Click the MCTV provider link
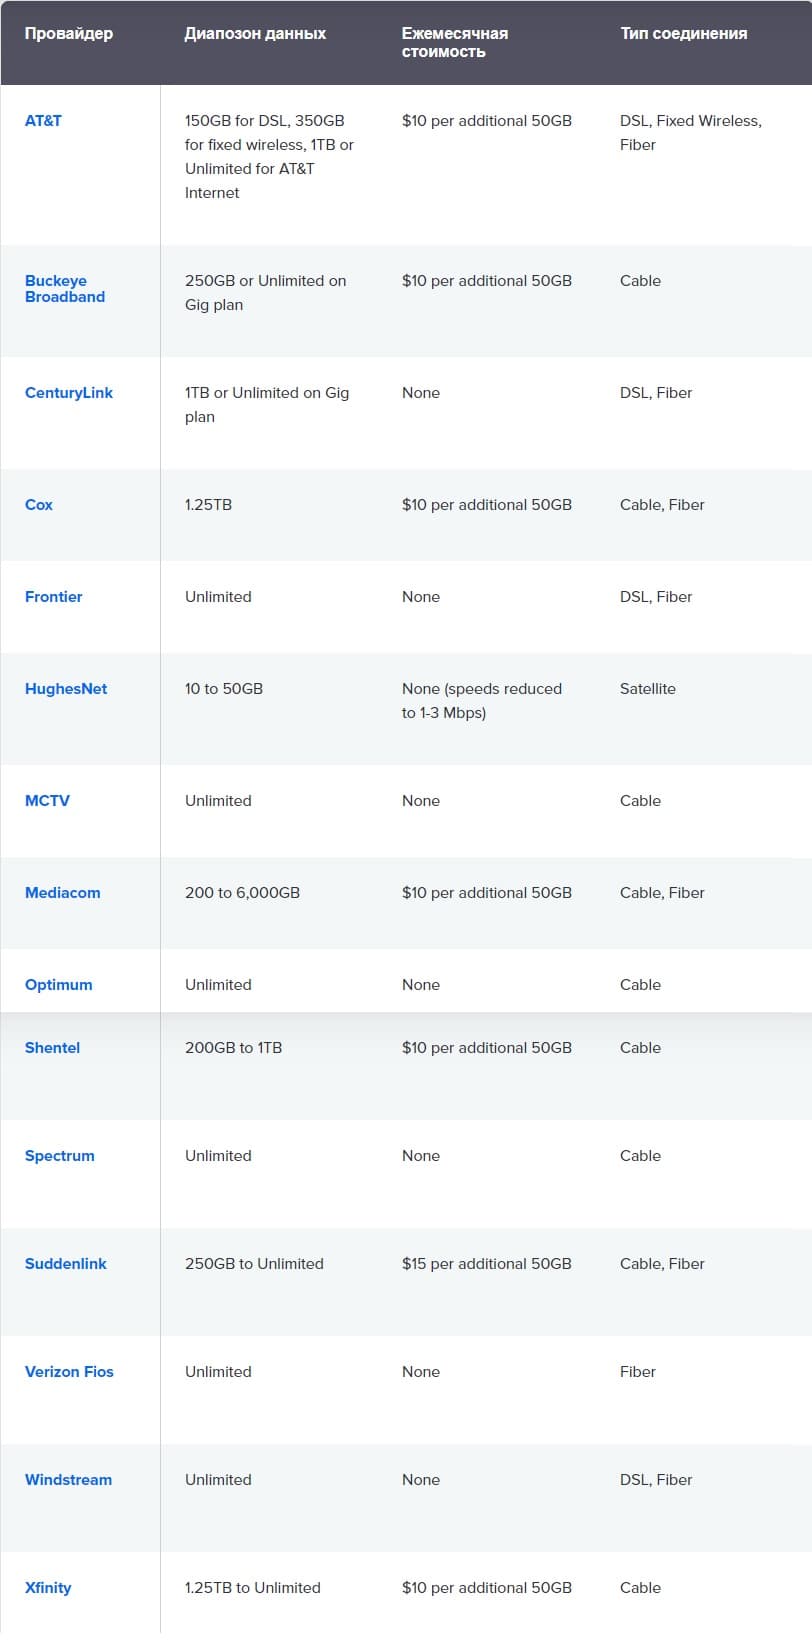This screenshot has width=812, height=1648. point(47,800)
